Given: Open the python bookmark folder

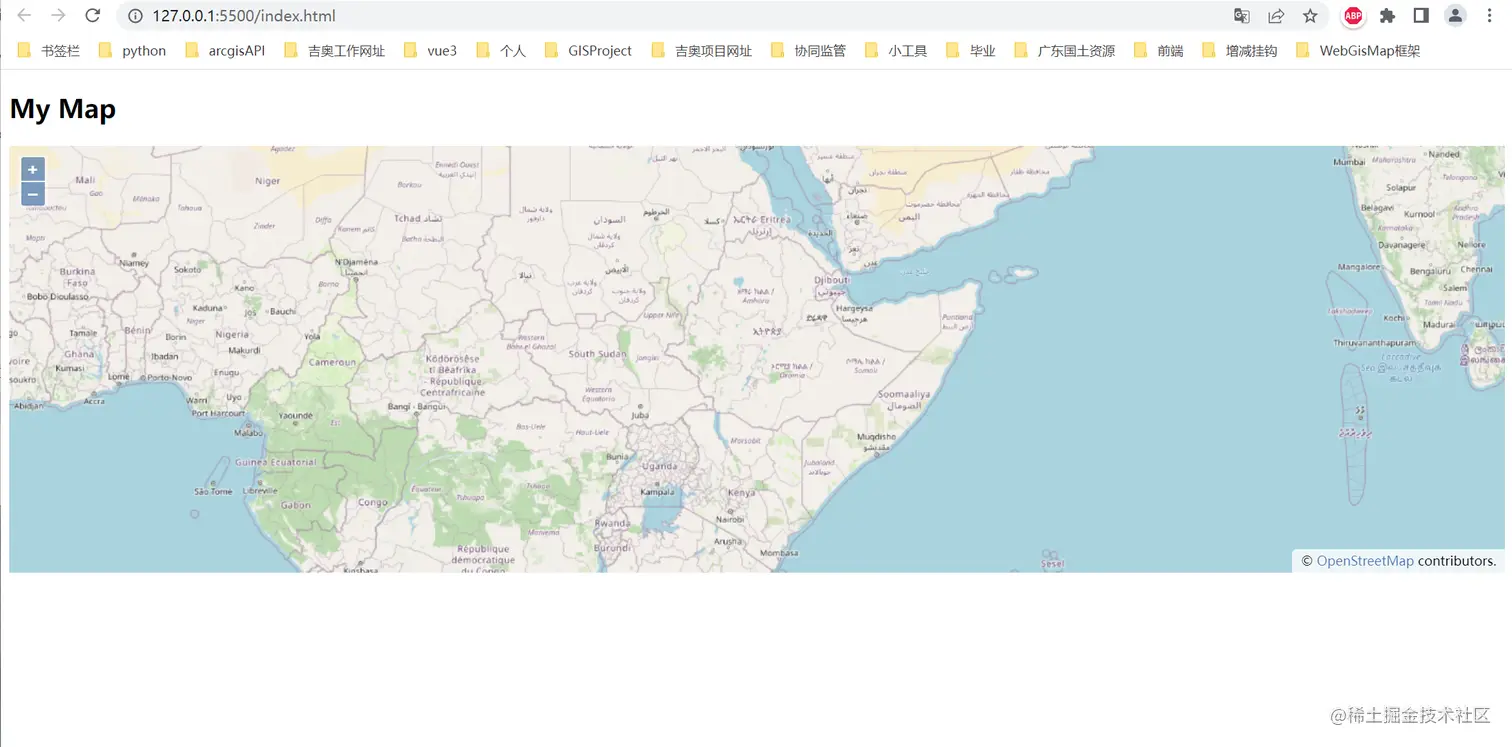Looking at the screenshot, I should [x=132, y=51].
